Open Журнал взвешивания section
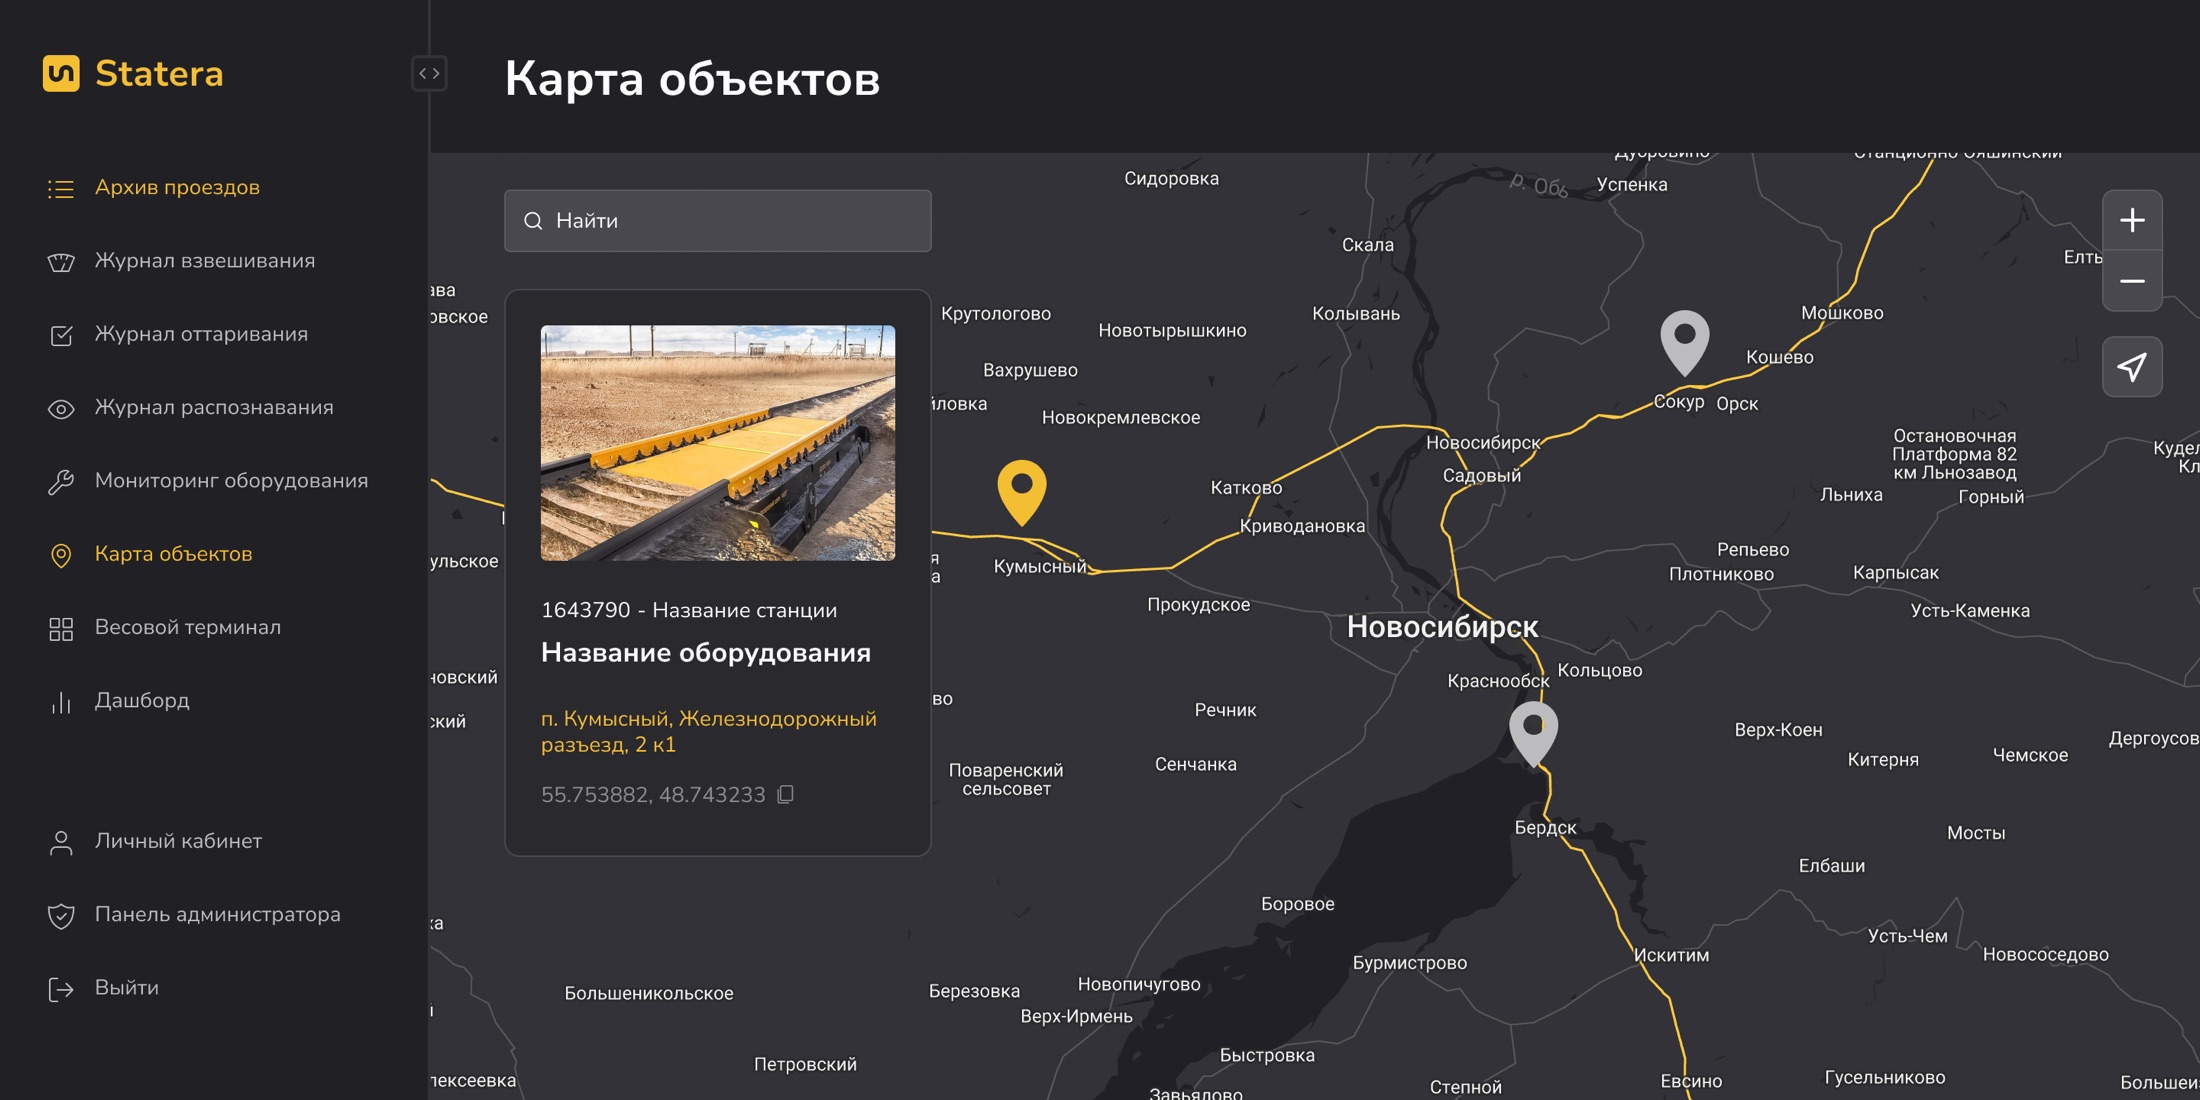The height and width of the screenshot is (1100, 2200). tap(205, 260)
